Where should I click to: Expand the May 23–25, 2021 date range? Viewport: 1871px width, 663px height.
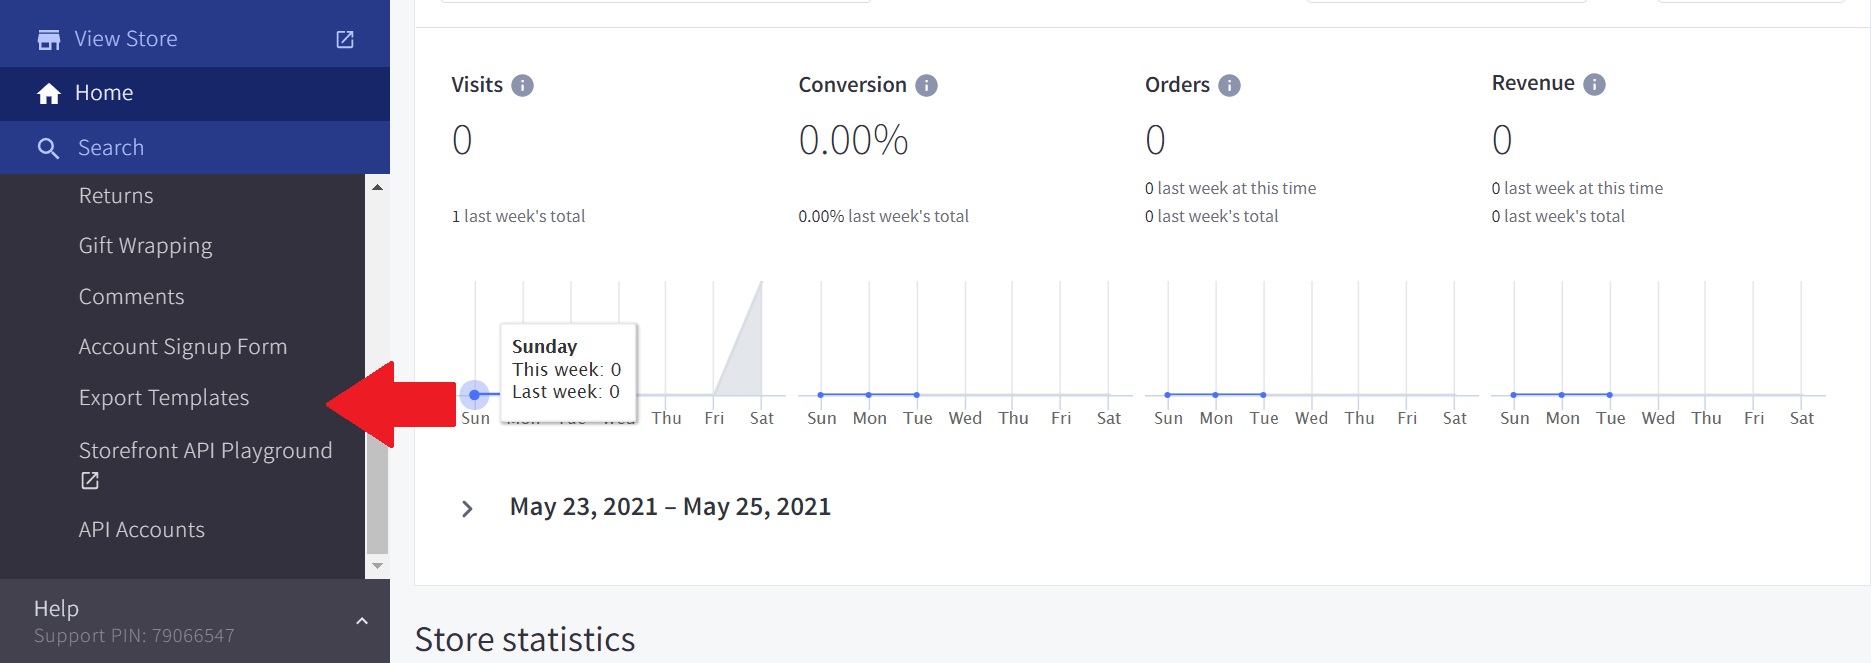click(467, 509)
